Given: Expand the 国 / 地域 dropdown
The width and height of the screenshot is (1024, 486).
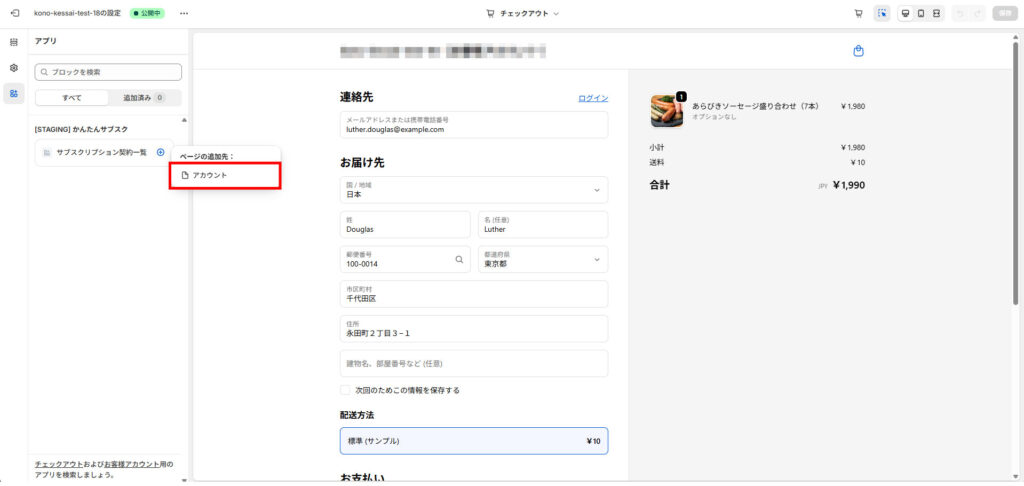Looking at the screenshot, I should click(473, 190).
